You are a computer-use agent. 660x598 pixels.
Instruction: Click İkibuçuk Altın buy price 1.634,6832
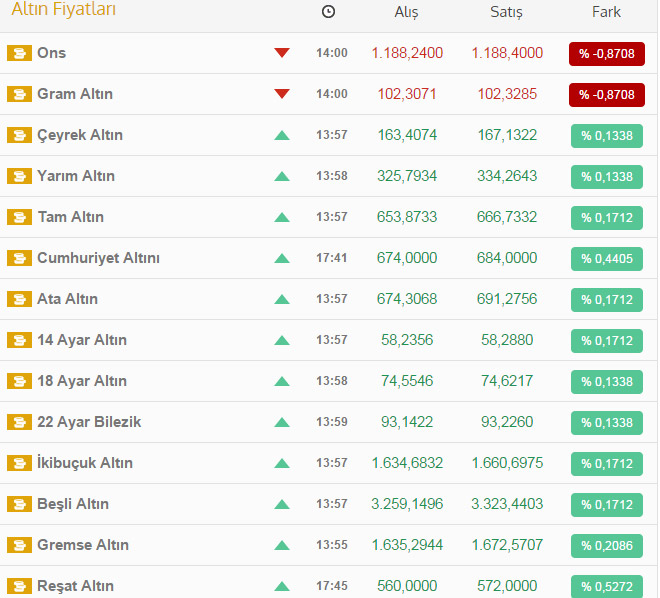point(407,463)
